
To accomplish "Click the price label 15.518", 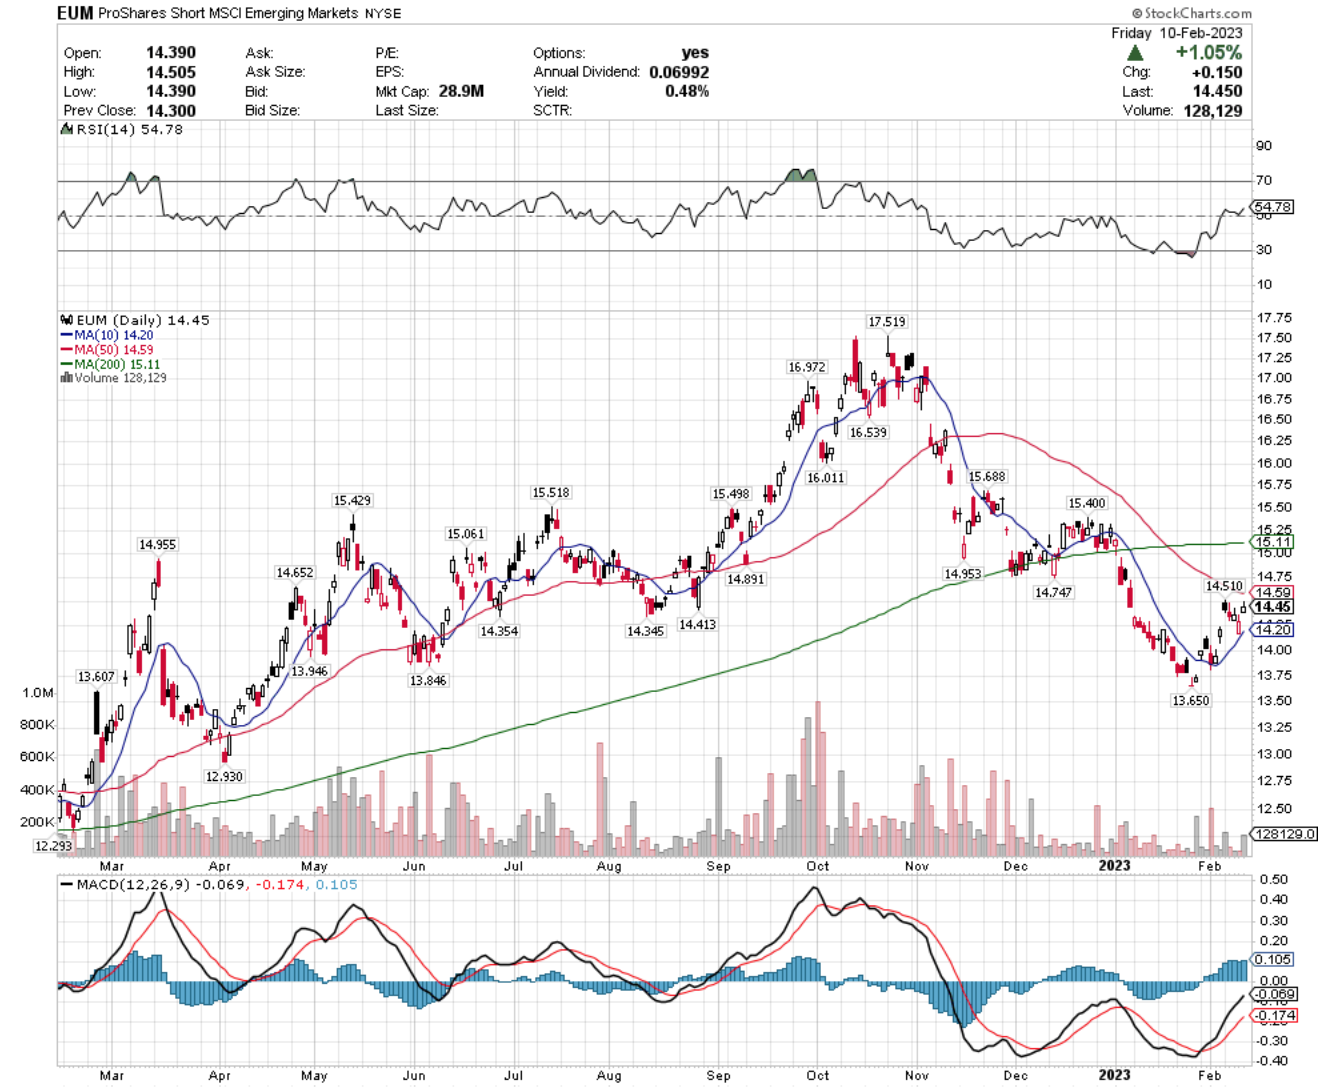I will click(551, 493).
